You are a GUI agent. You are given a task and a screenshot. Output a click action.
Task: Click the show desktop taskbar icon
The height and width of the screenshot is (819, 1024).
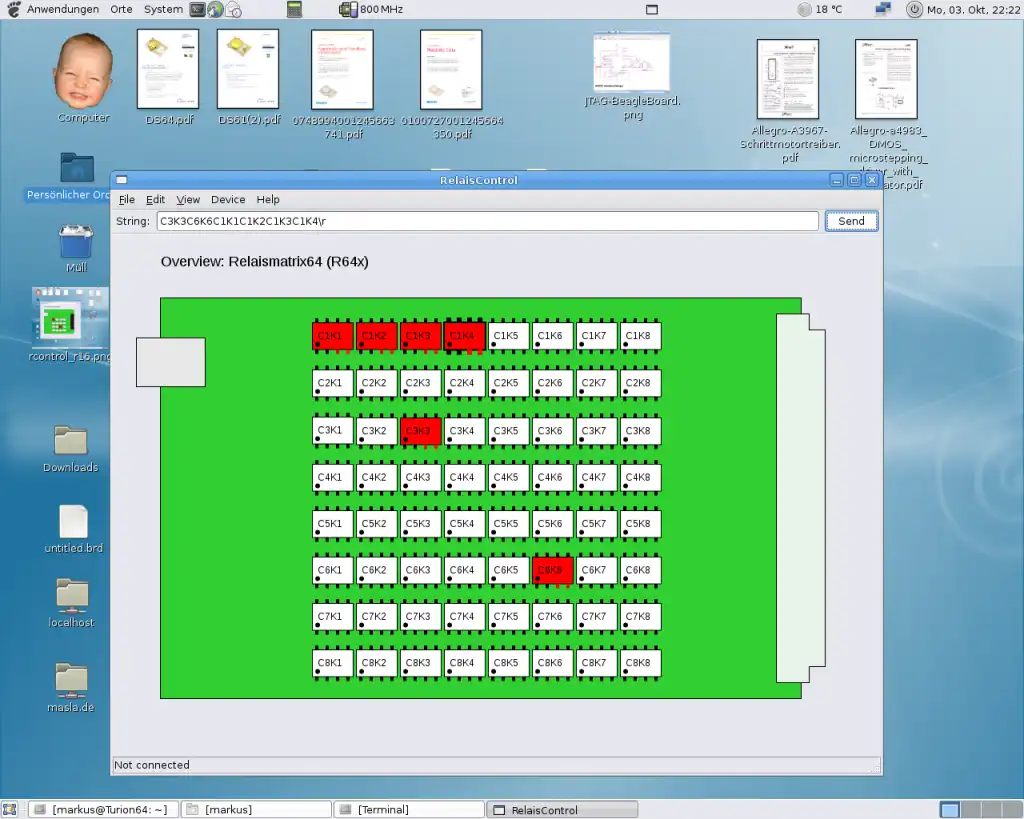[9, 810]
